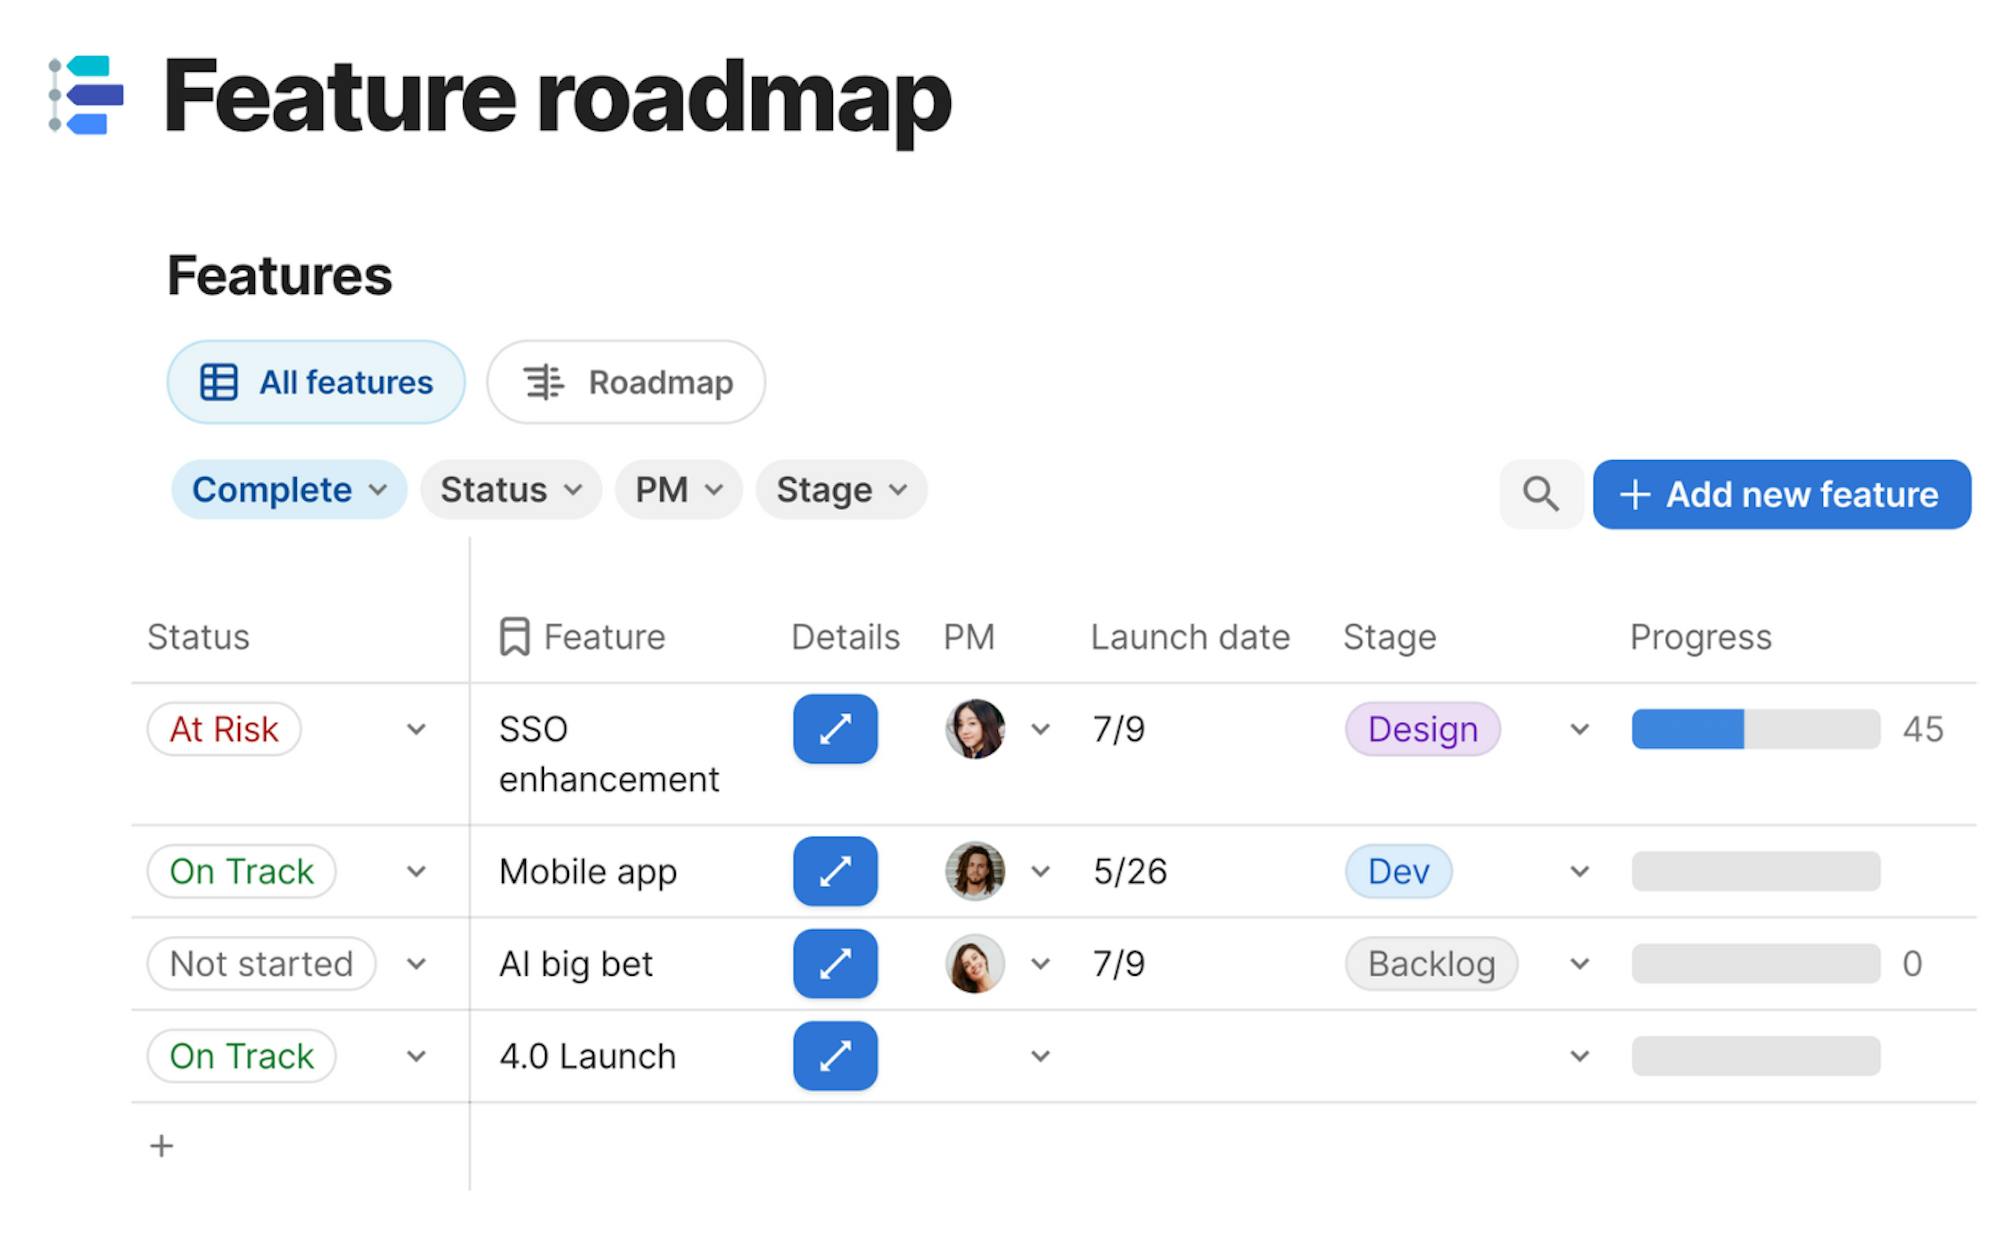The width and height of the screenshot is (2000, 1250).
Task: Open details for SSO enhancement
Action: pos(835,729)
